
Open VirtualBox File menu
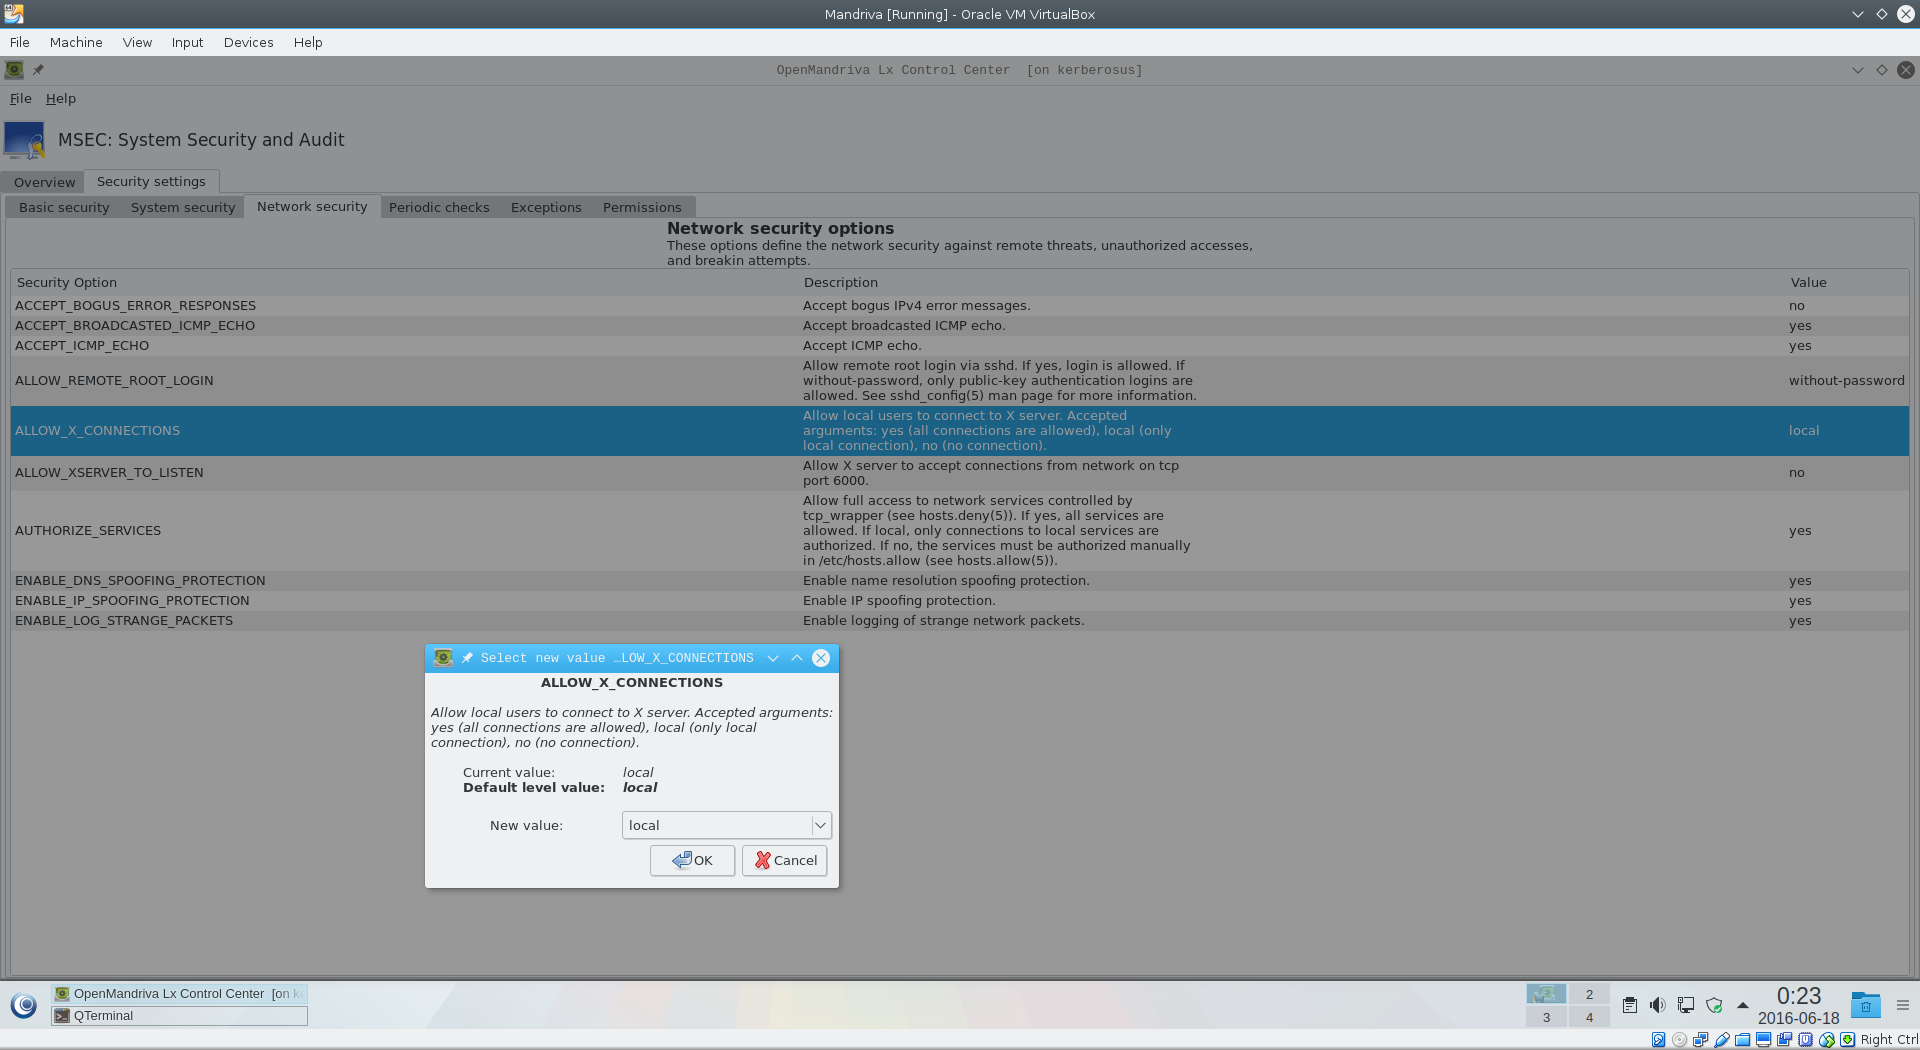[20, 42]
